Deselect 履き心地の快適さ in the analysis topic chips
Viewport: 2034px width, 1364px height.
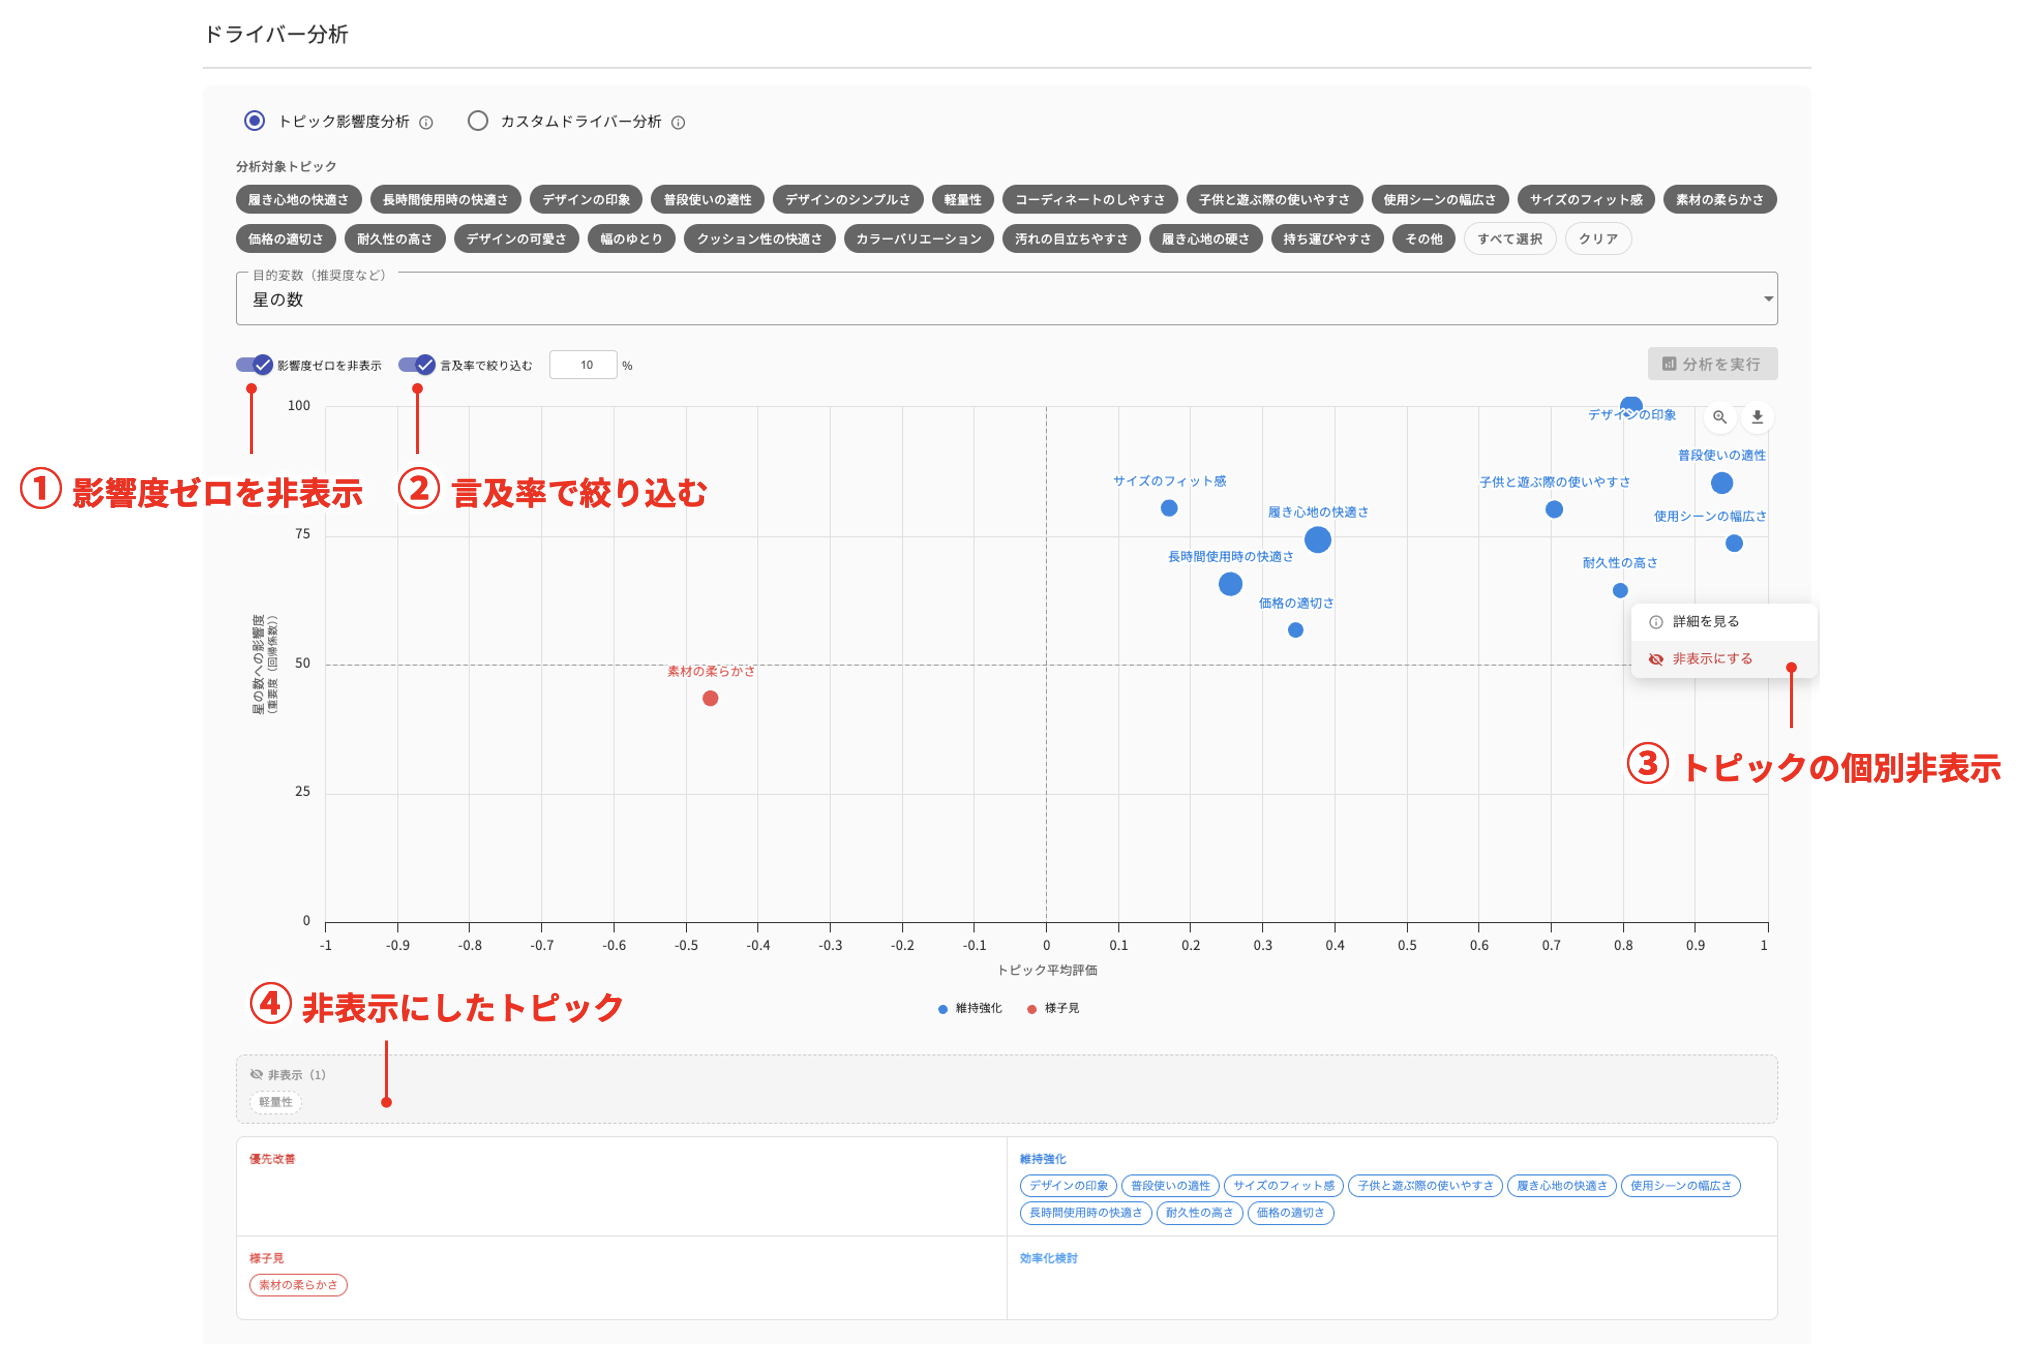(x=298, y=200)
